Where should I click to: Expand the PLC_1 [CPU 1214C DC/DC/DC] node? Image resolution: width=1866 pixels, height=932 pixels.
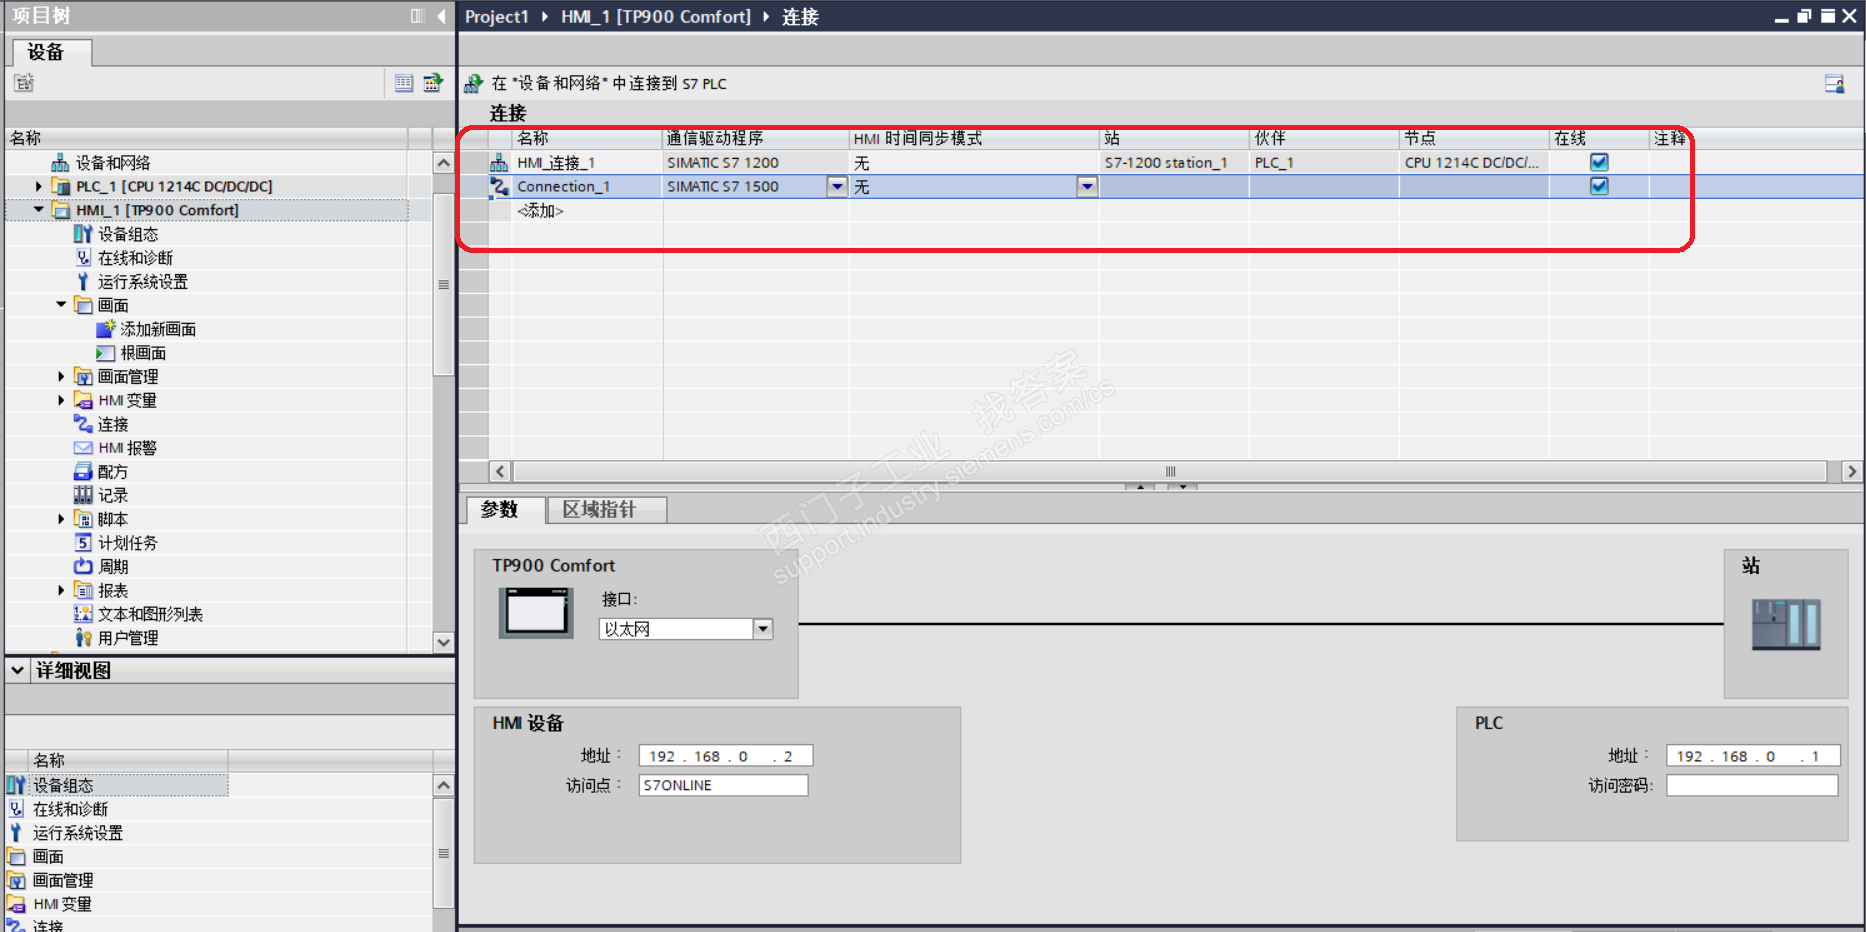tap(38, 186)
